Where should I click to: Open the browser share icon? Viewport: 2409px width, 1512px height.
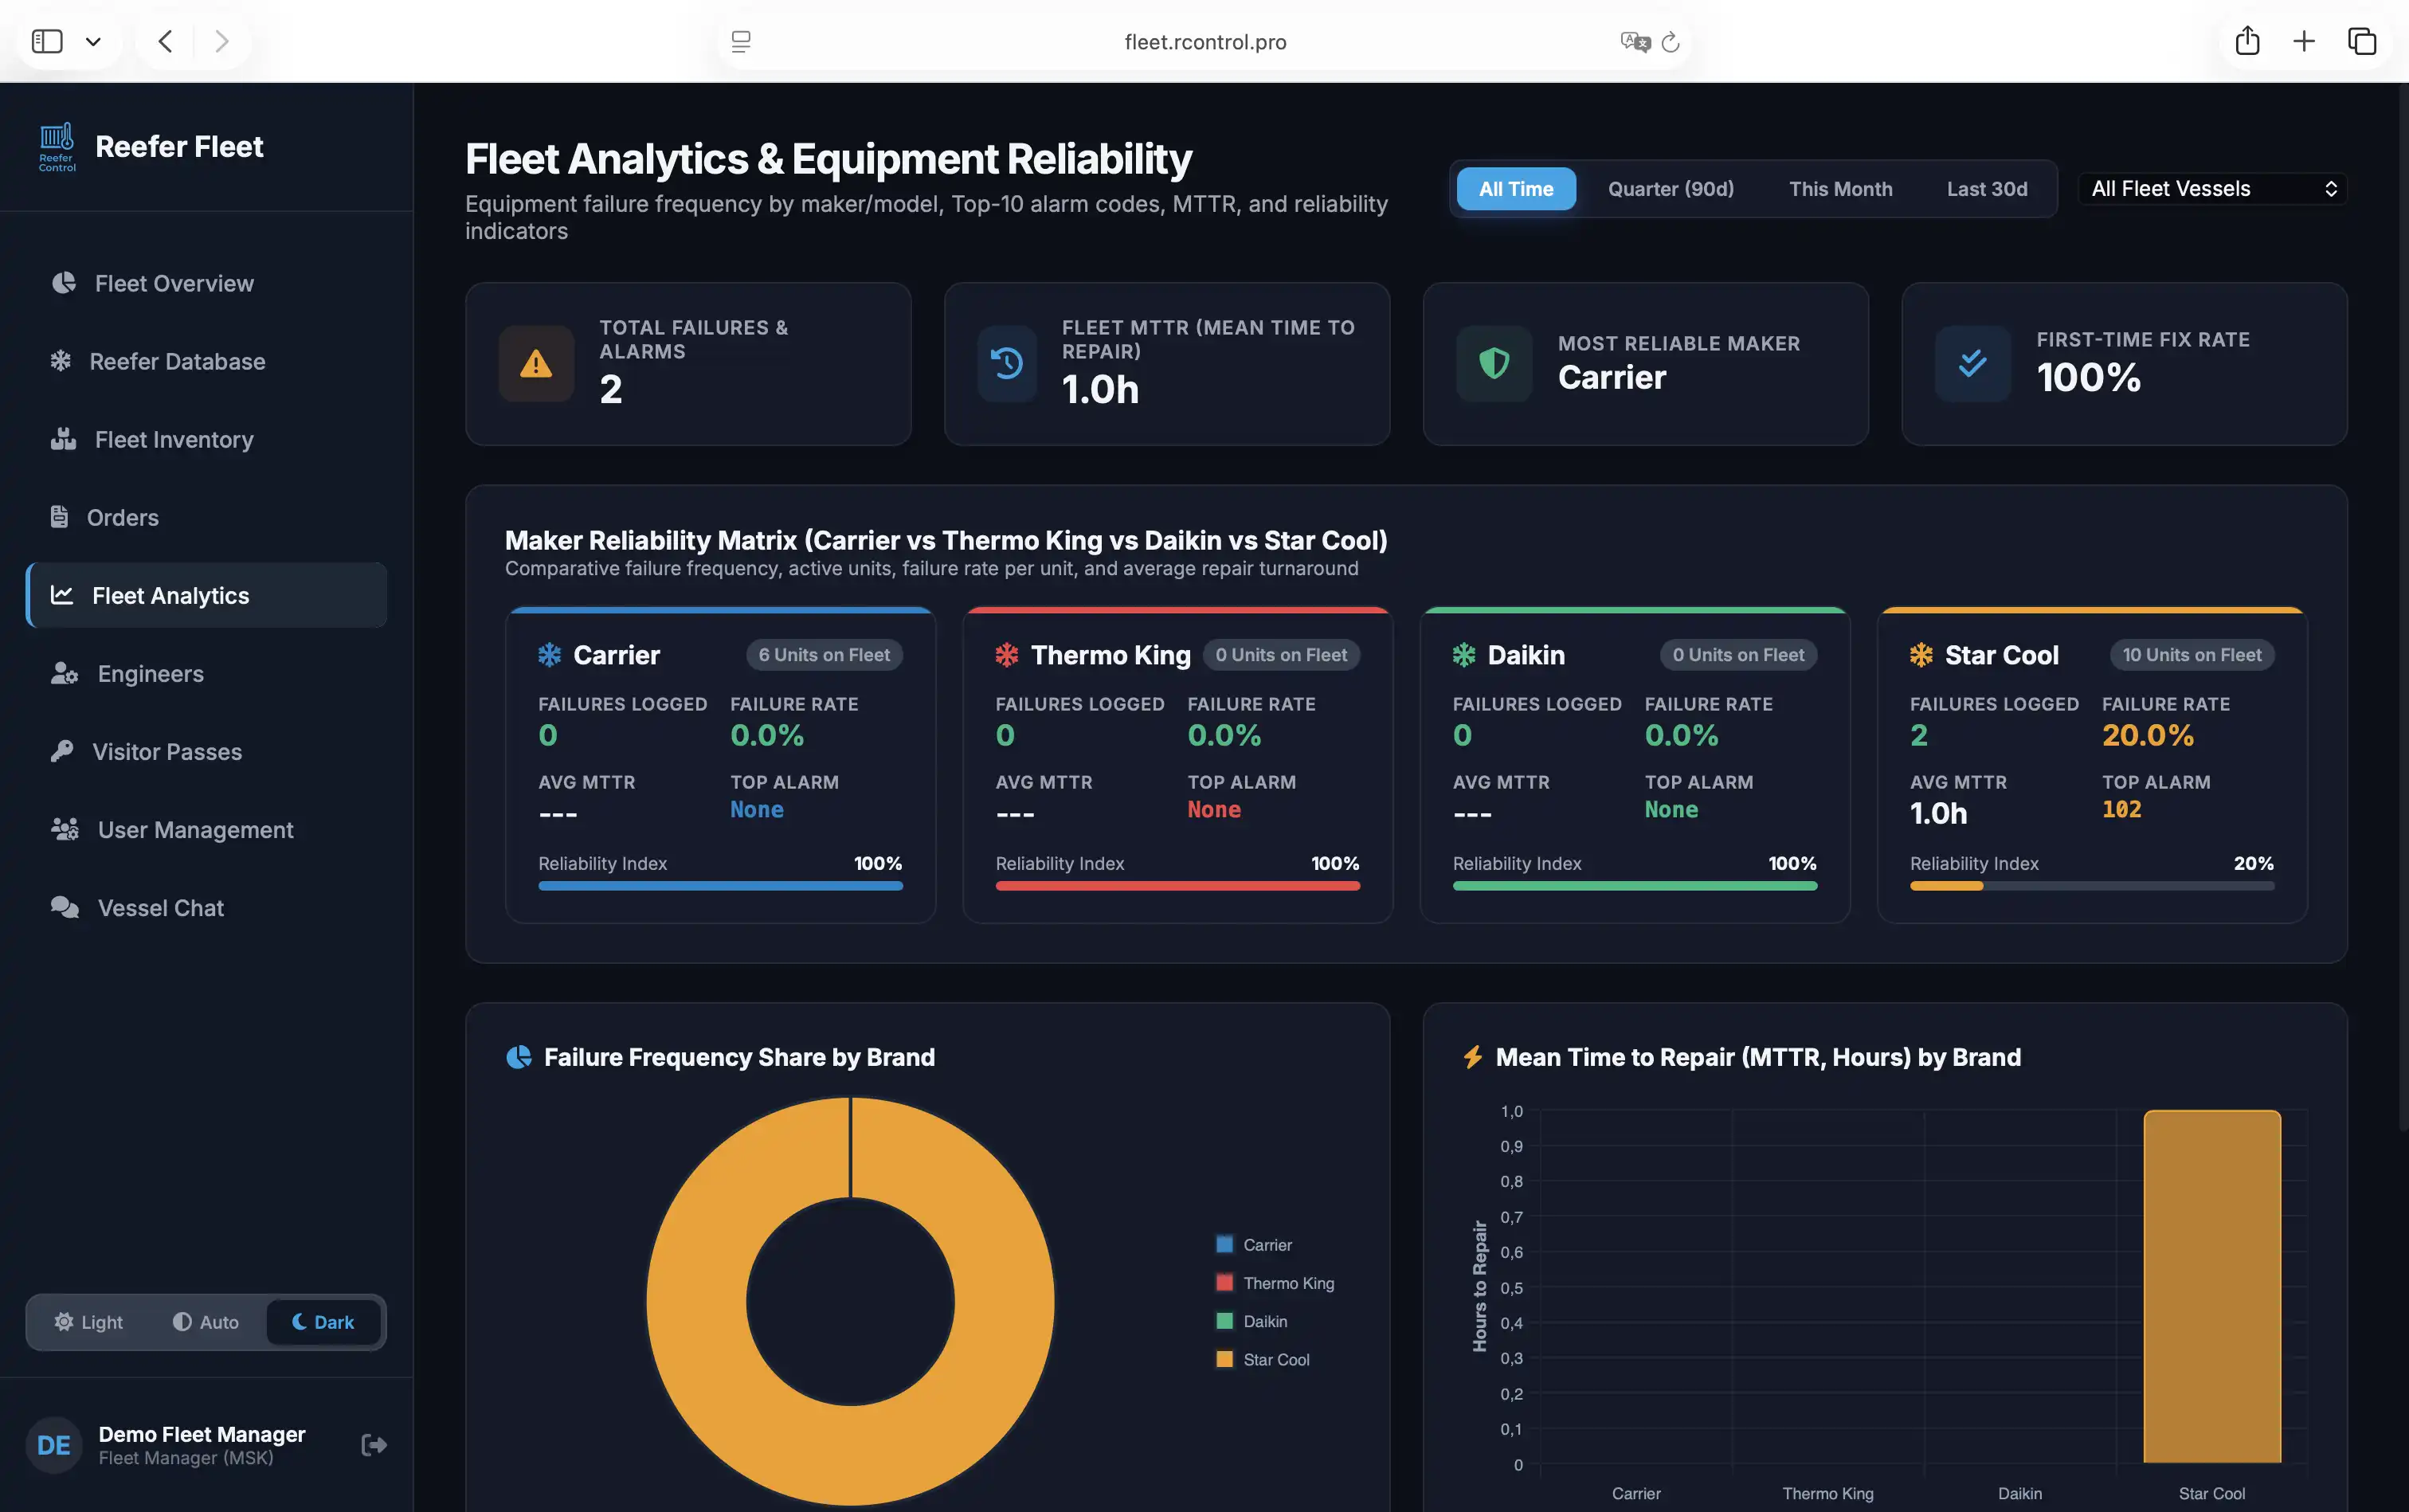(2247, 41)
